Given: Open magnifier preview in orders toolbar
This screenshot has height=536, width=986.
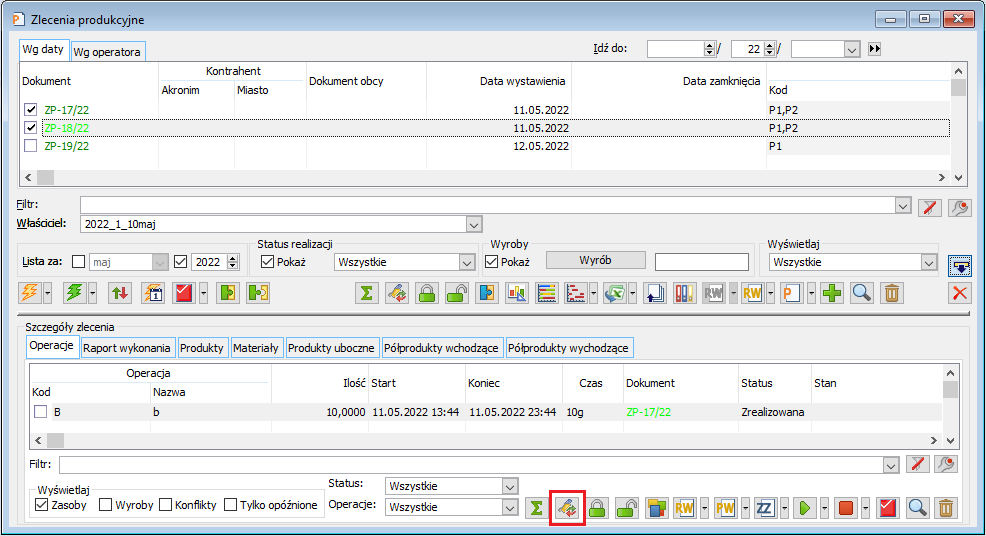Looking at the screenshot, I should (x=861, y=293).
